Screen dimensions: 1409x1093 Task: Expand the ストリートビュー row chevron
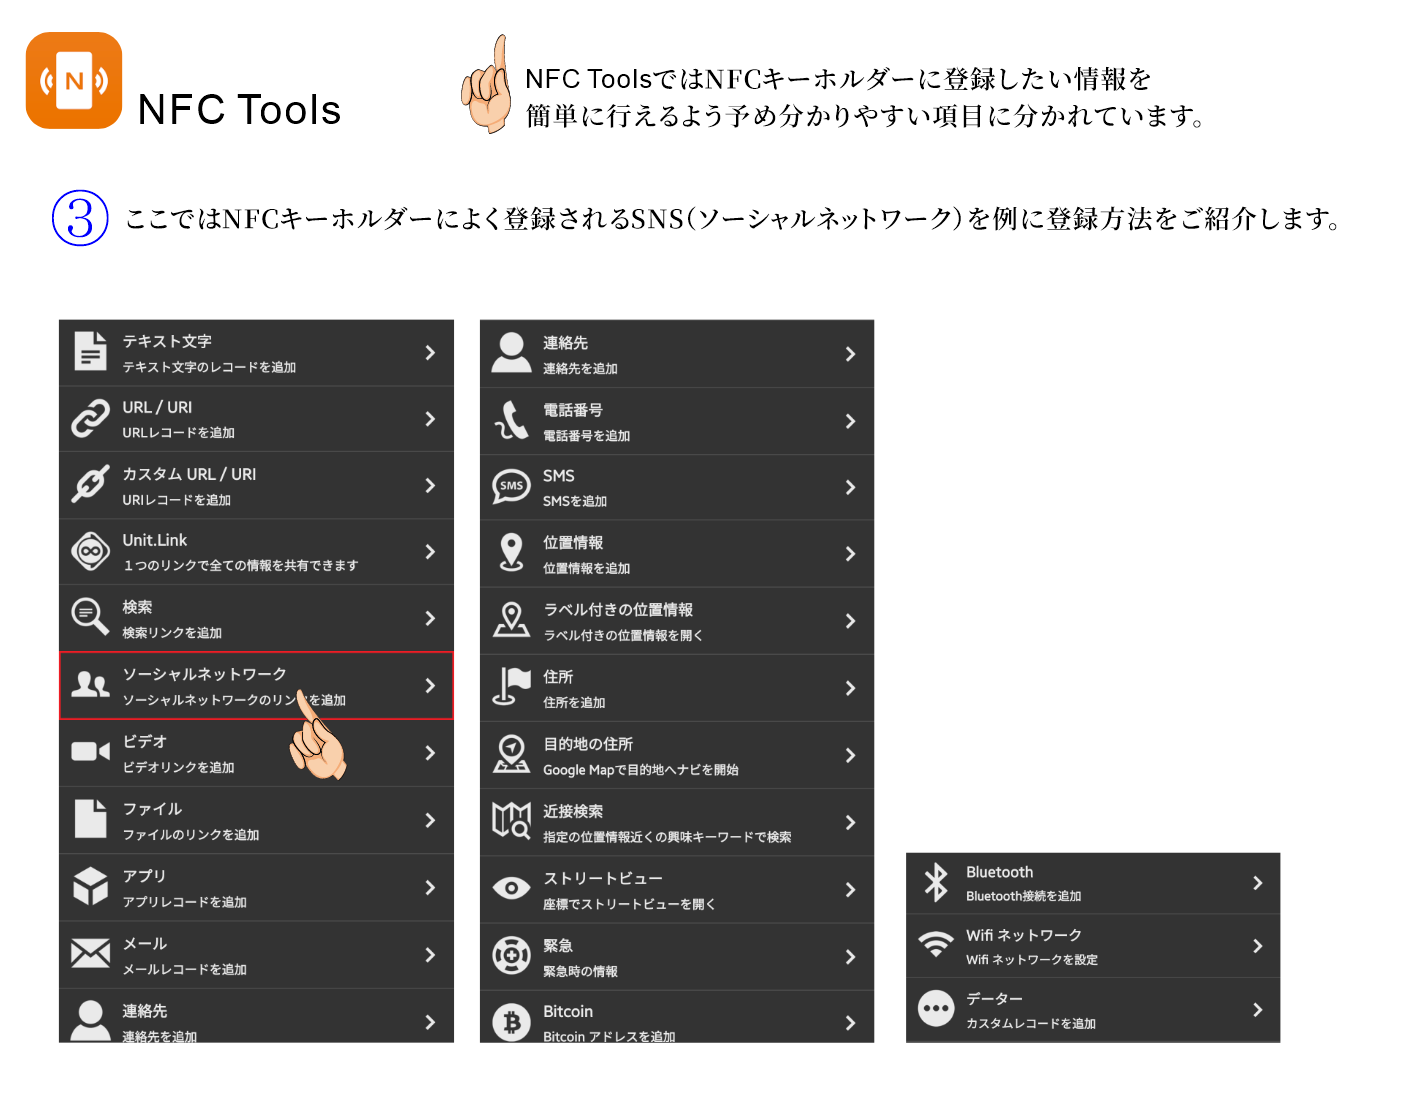[x=850, y=889]
